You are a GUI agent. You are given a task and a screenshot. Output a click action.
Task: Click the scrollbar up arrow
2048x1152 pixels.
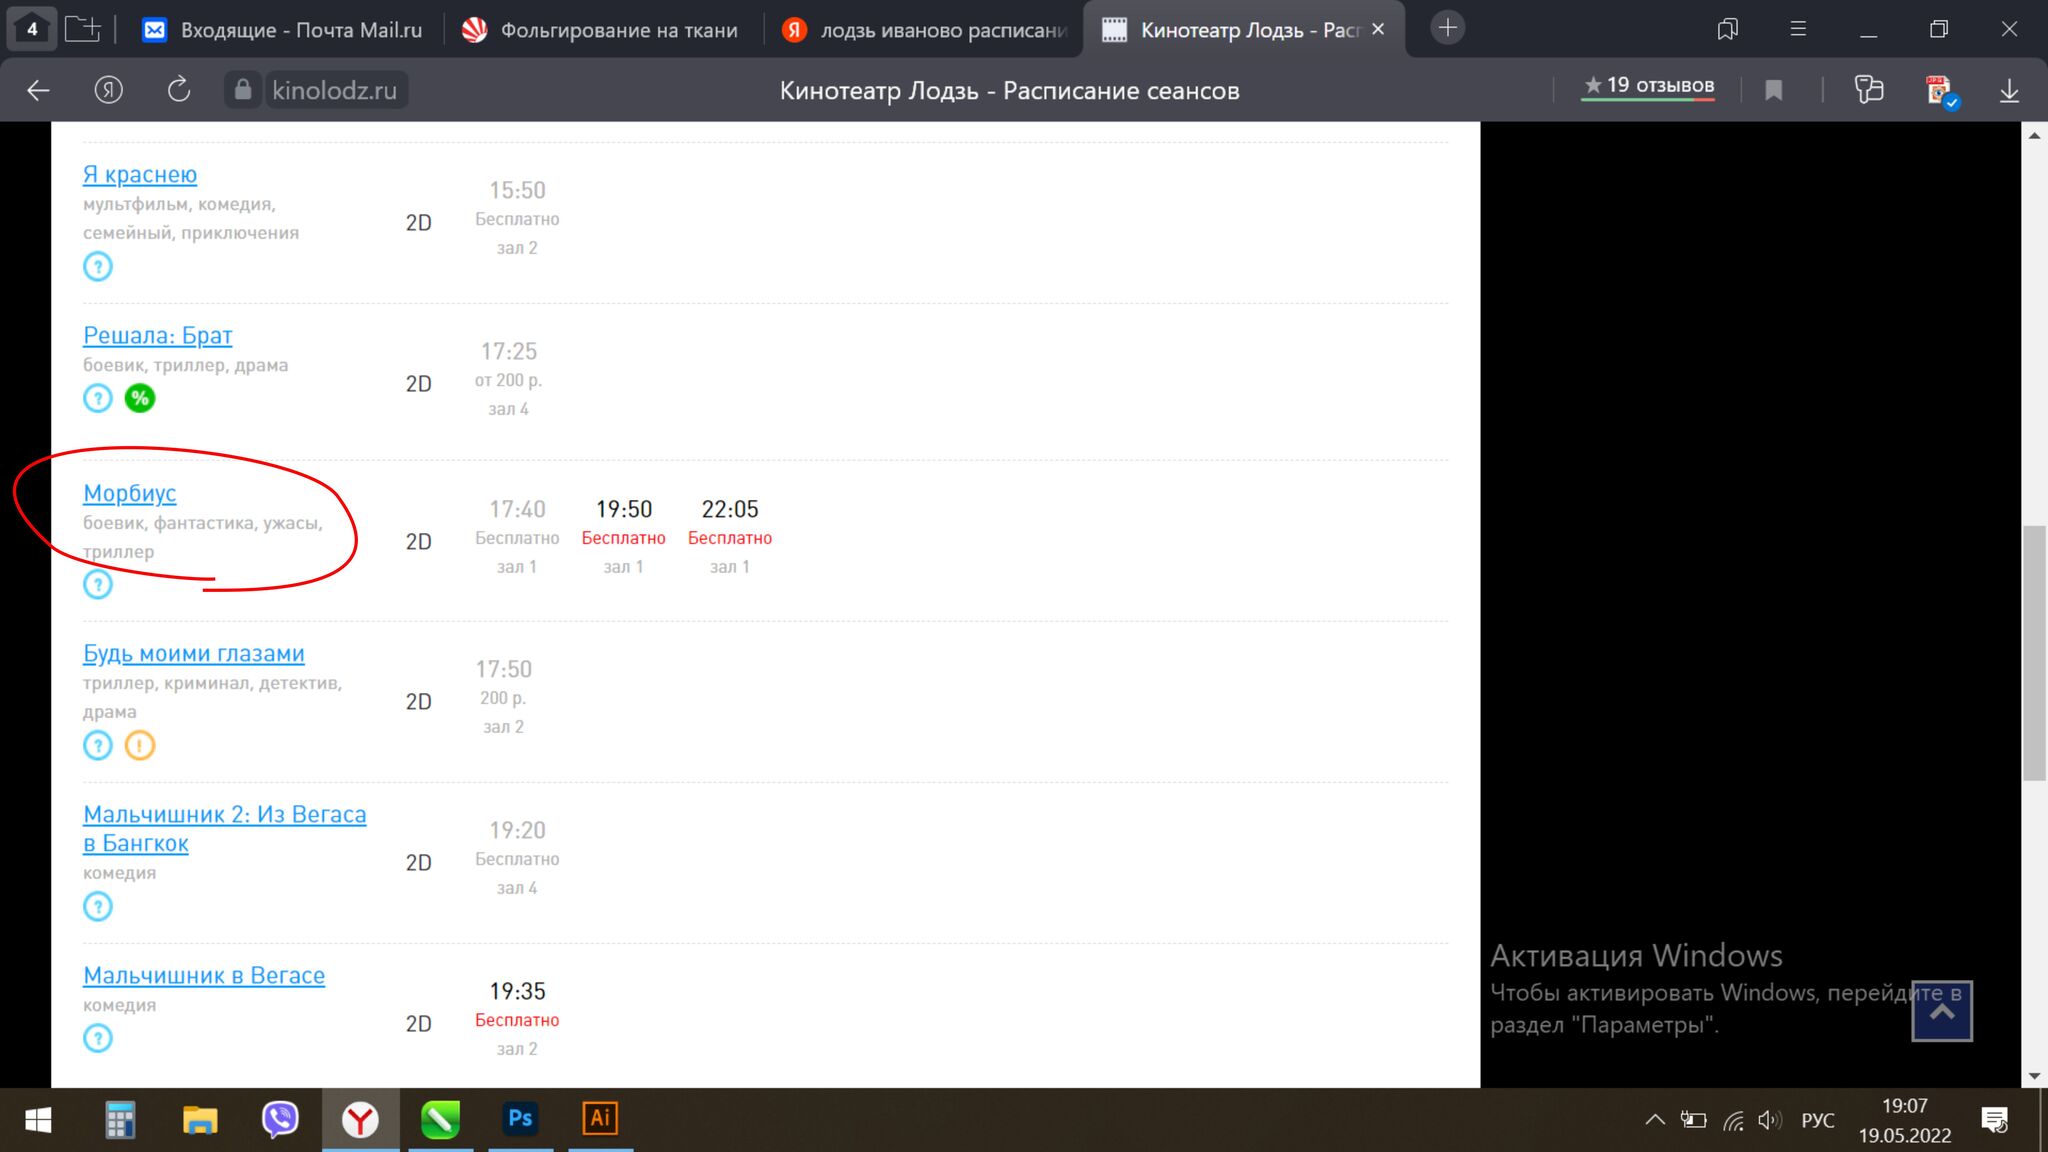2034,135
